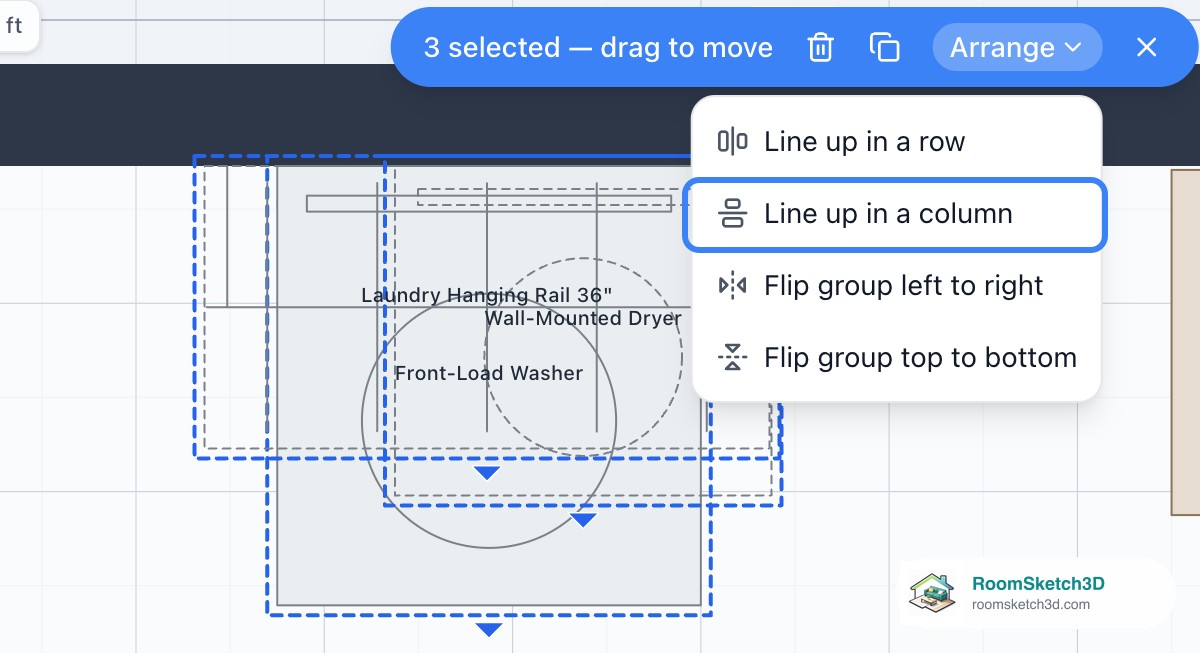
Task: Choose Flip group left to right
Action: click(x=896, y=286)
